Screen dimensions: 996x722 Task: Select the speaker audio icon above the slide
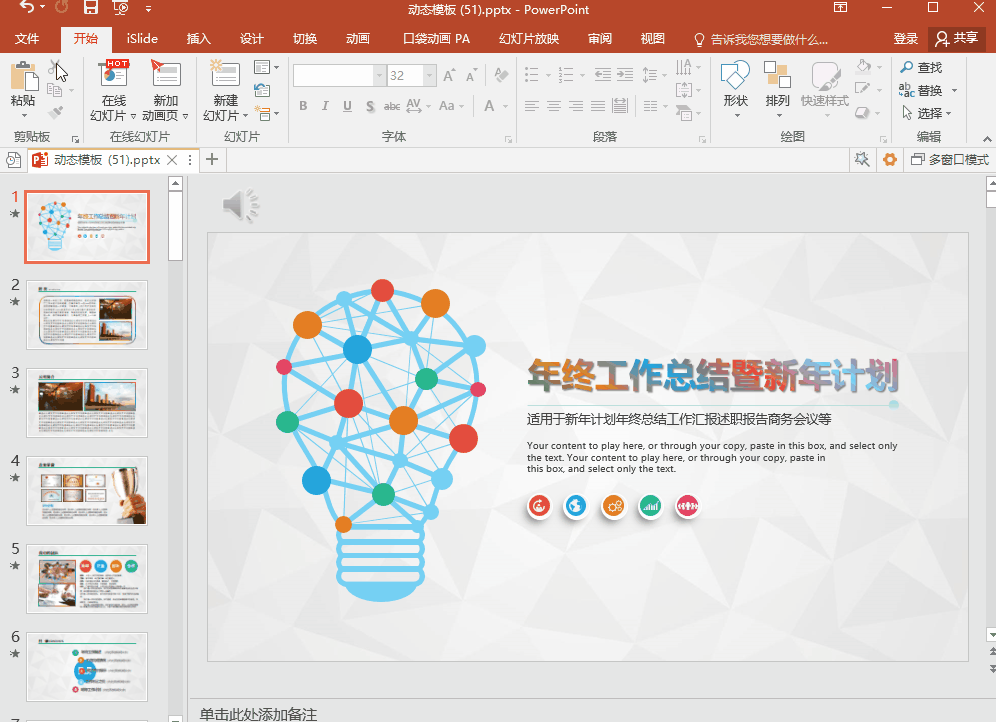coord(240,205)
